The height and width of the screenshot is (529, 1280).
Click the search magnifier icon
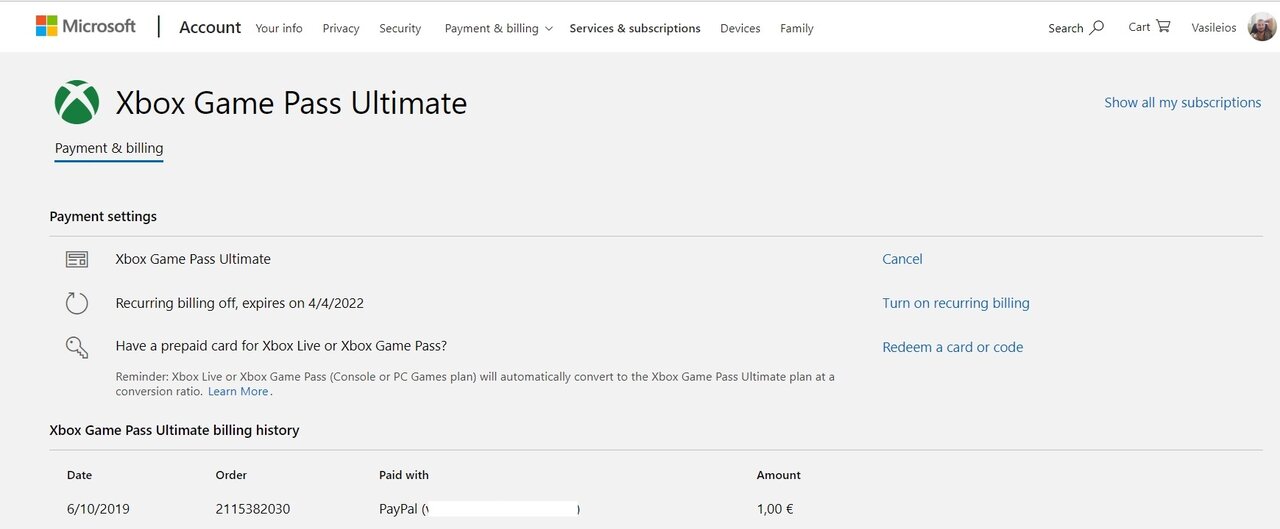point(1097,27)
